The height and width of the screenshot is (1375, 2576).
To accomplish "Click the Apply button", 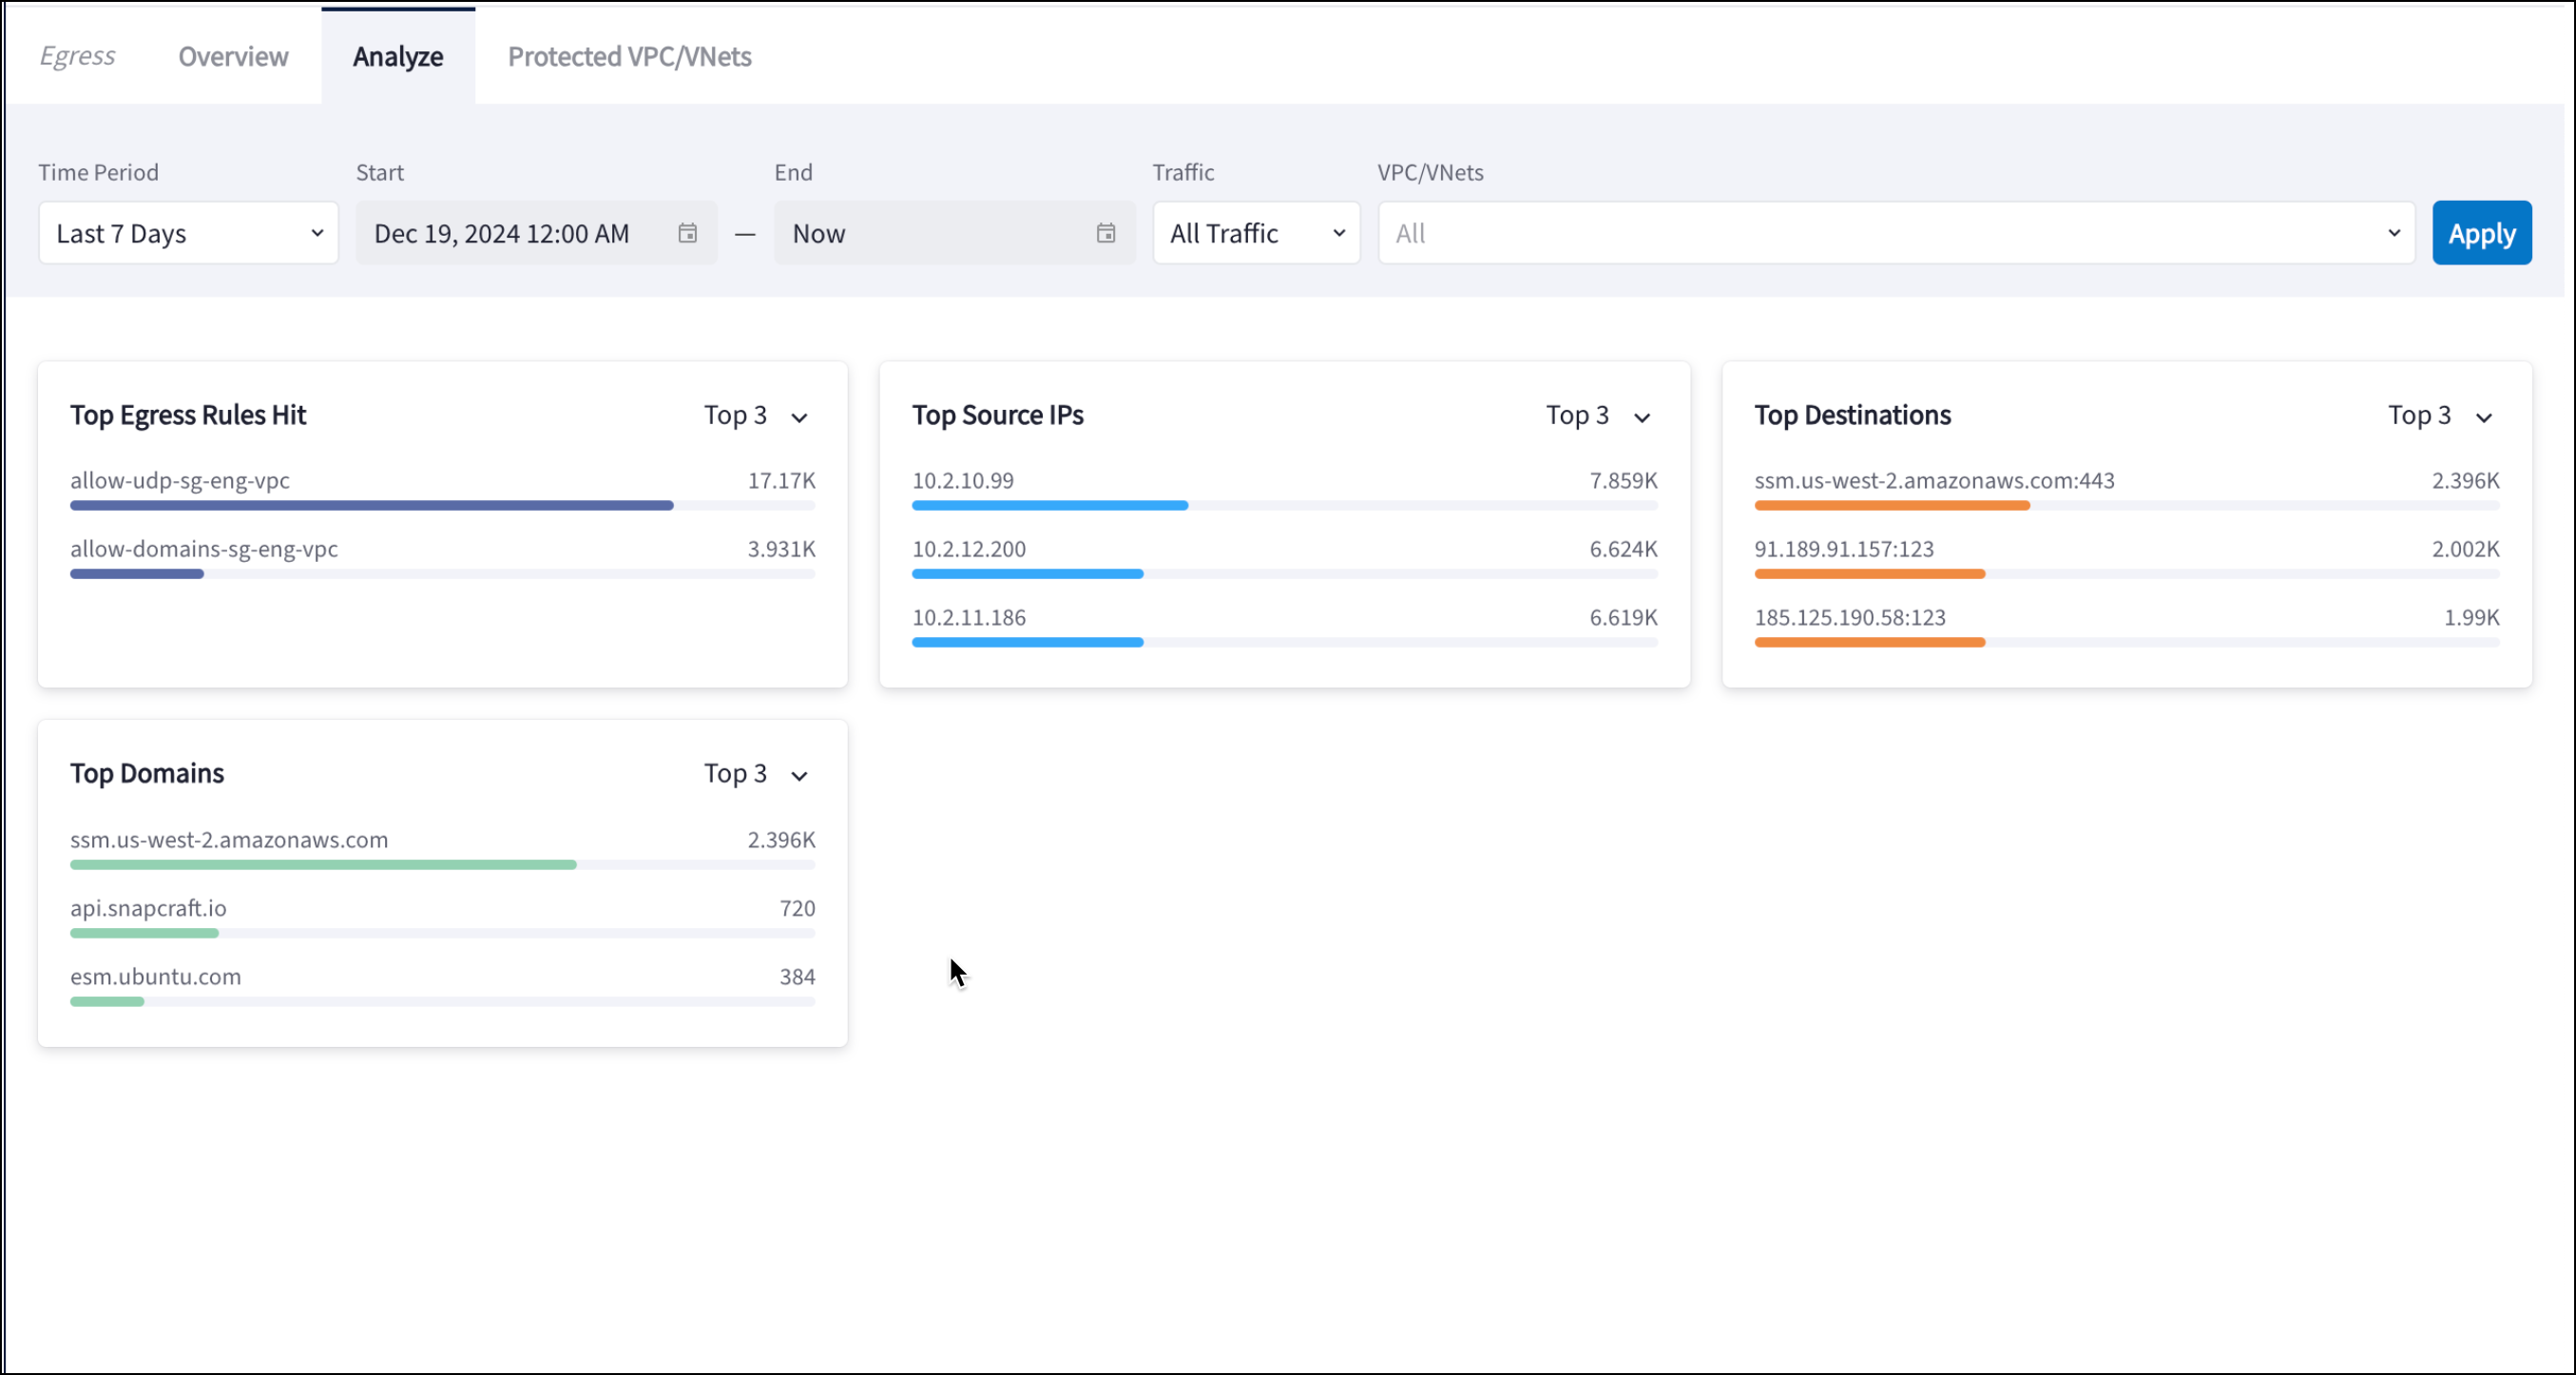I will coord(2481,233).
